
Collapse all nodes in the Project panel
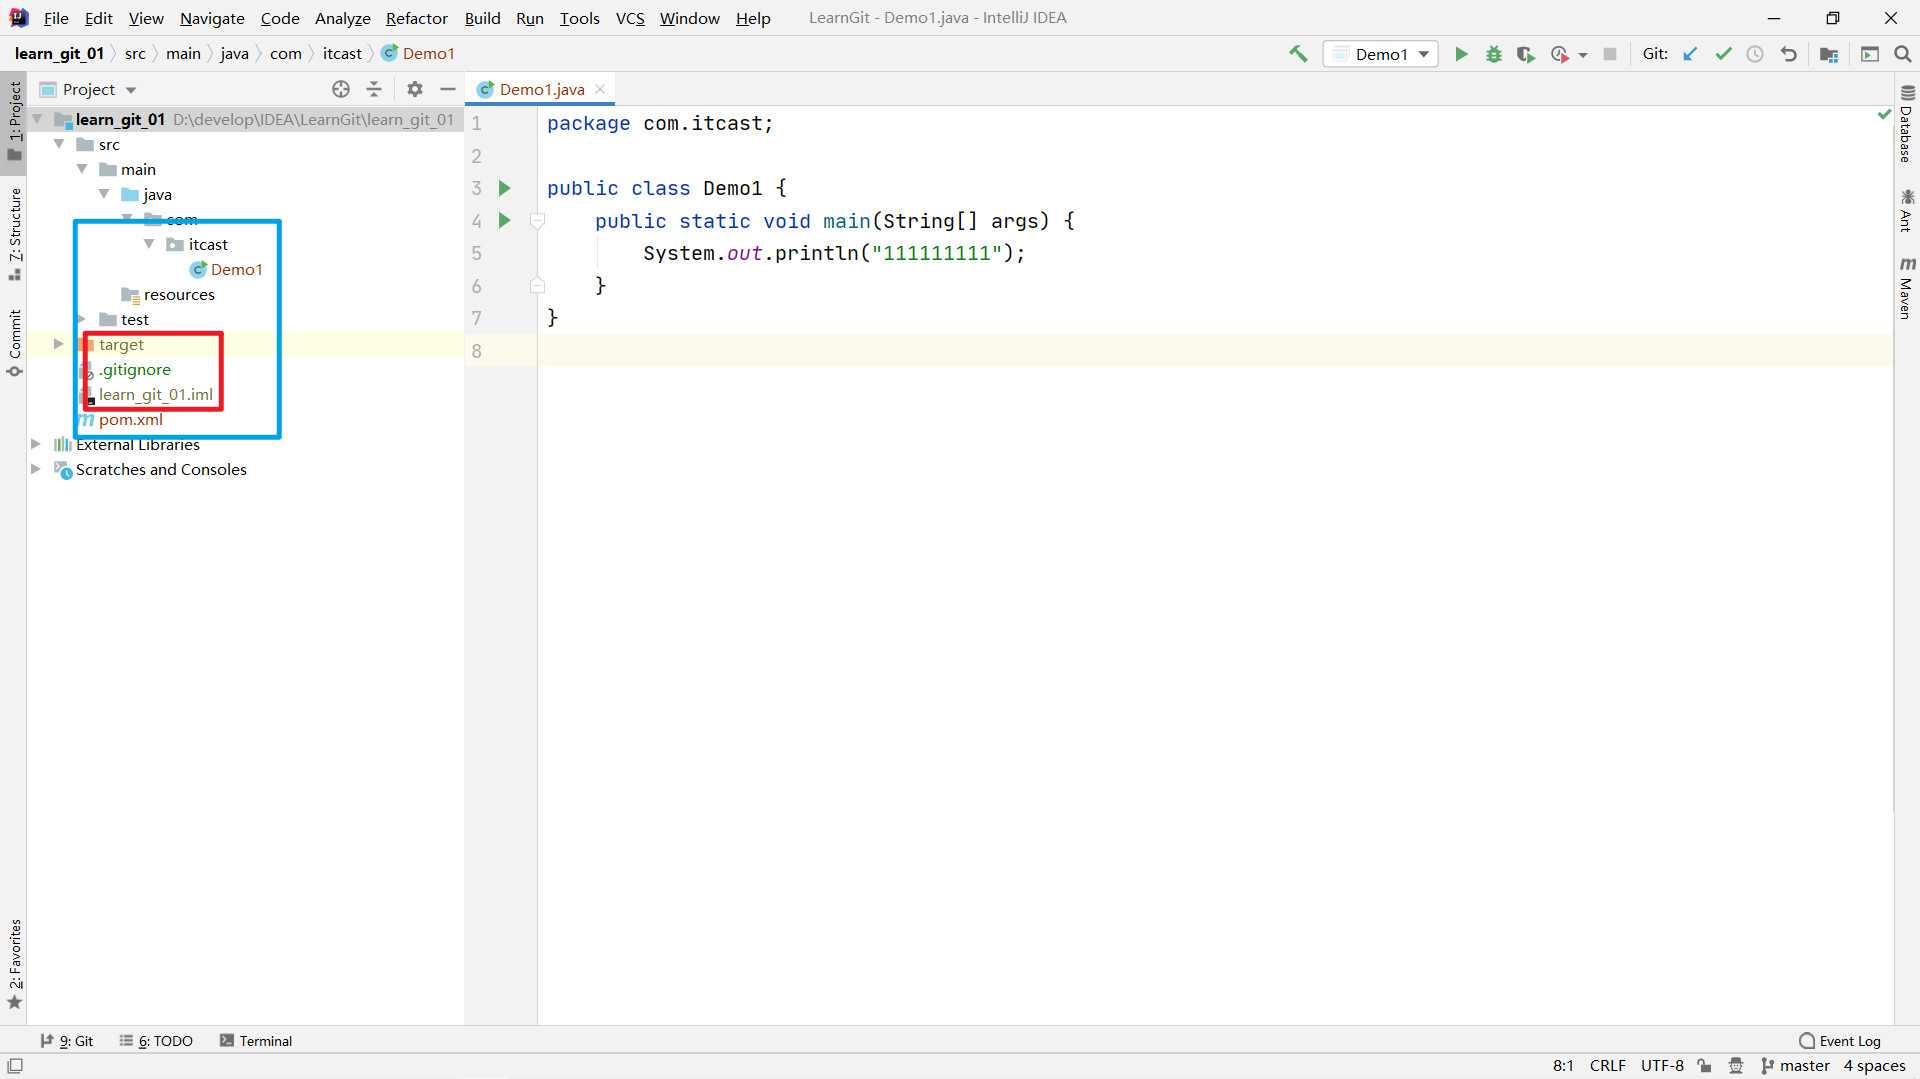(374, 89)
